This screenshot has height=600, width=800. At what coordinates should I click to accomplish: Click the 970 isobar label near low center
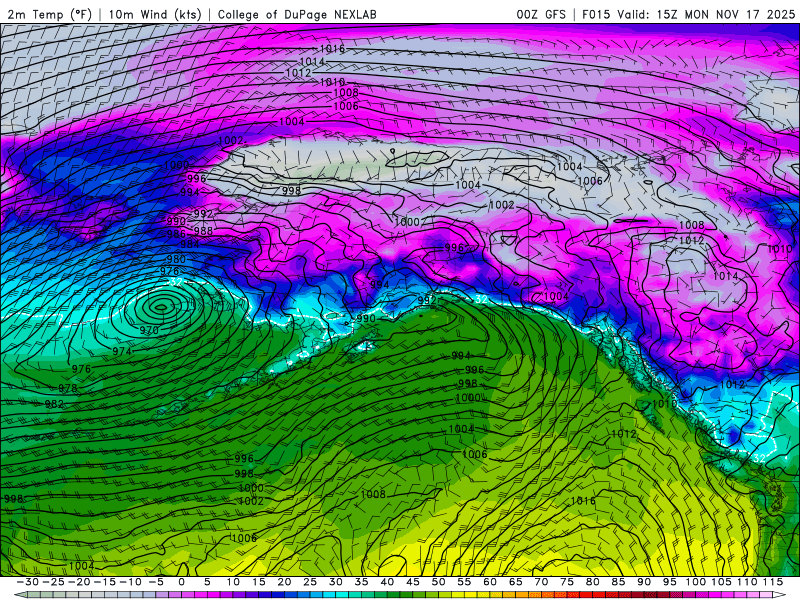tap(149, 331)
